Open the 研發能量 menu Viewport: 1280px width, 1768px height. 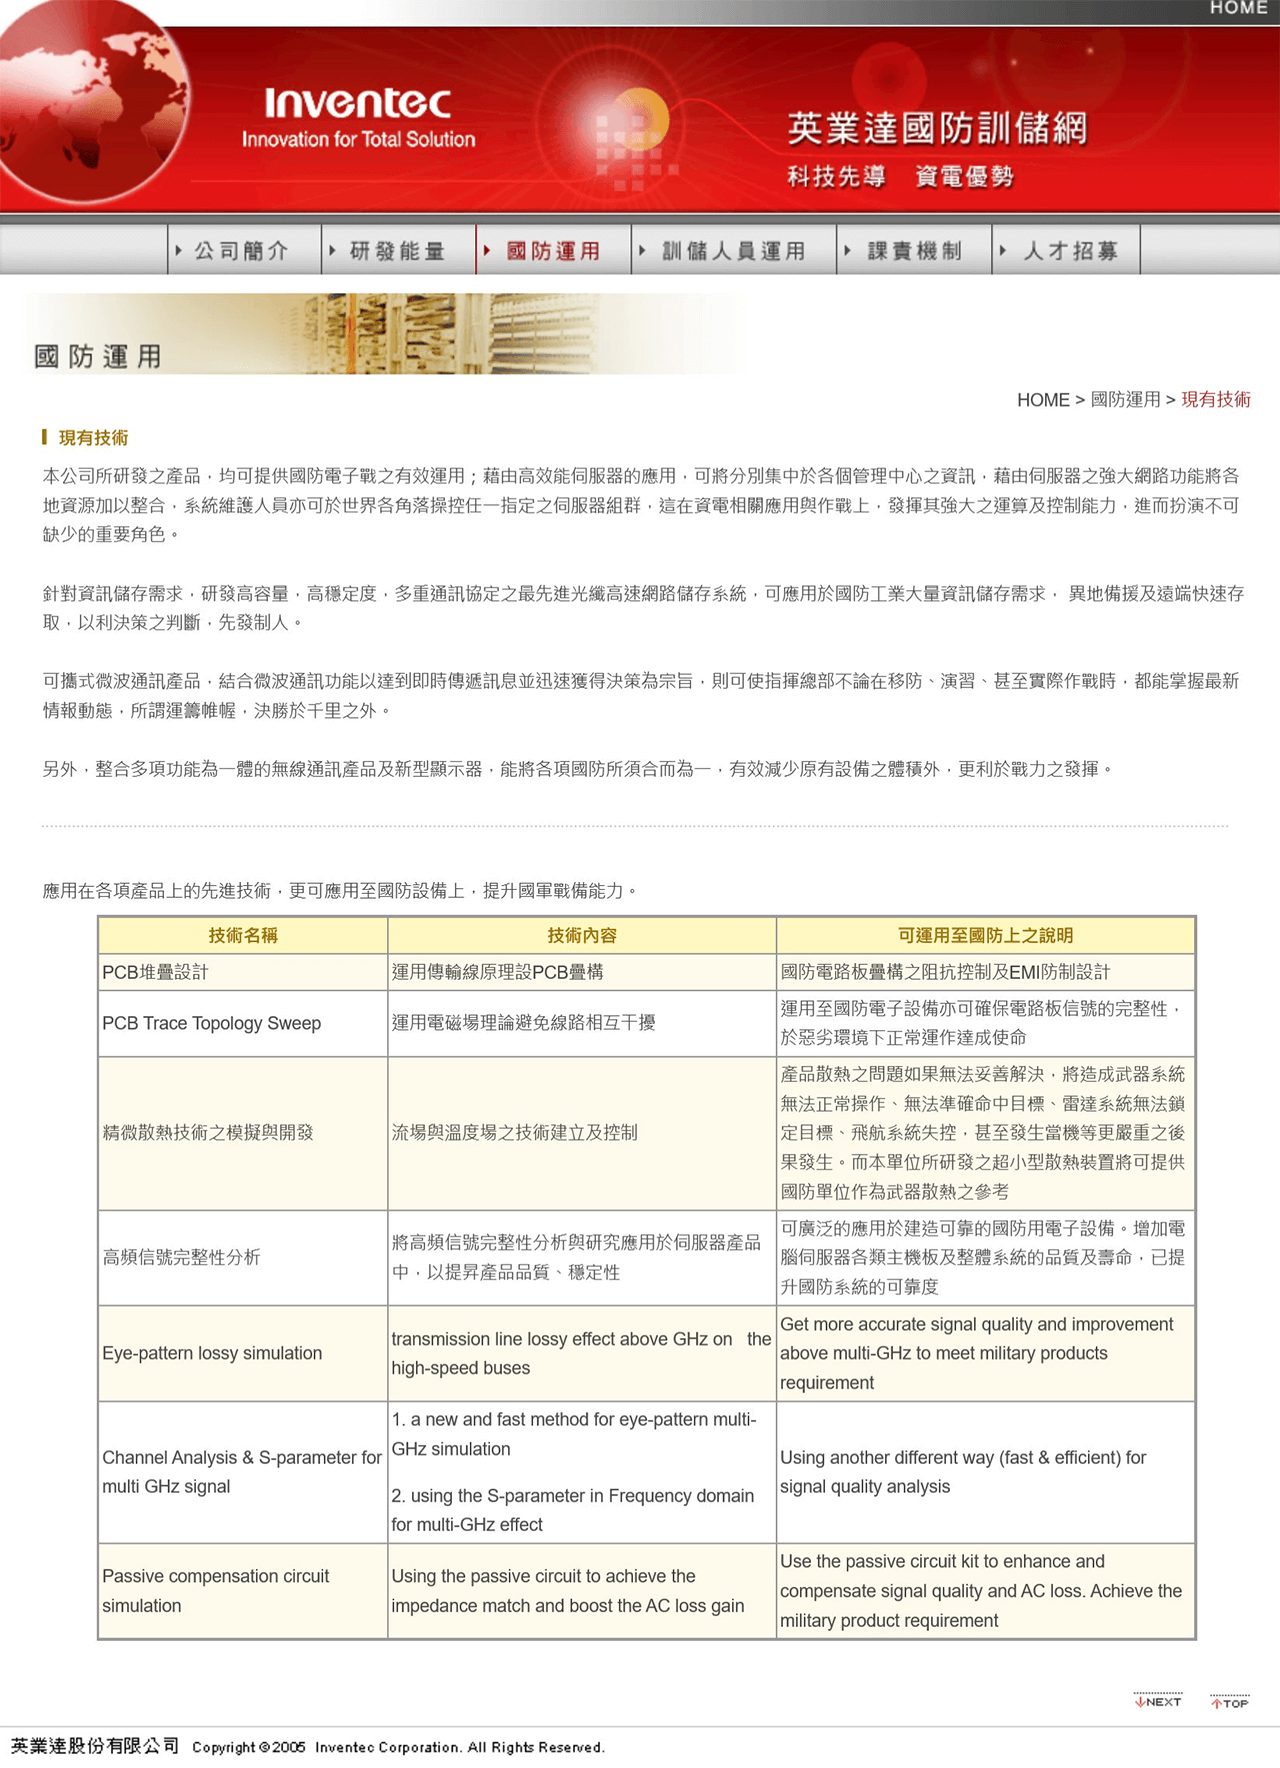point(398,250)
